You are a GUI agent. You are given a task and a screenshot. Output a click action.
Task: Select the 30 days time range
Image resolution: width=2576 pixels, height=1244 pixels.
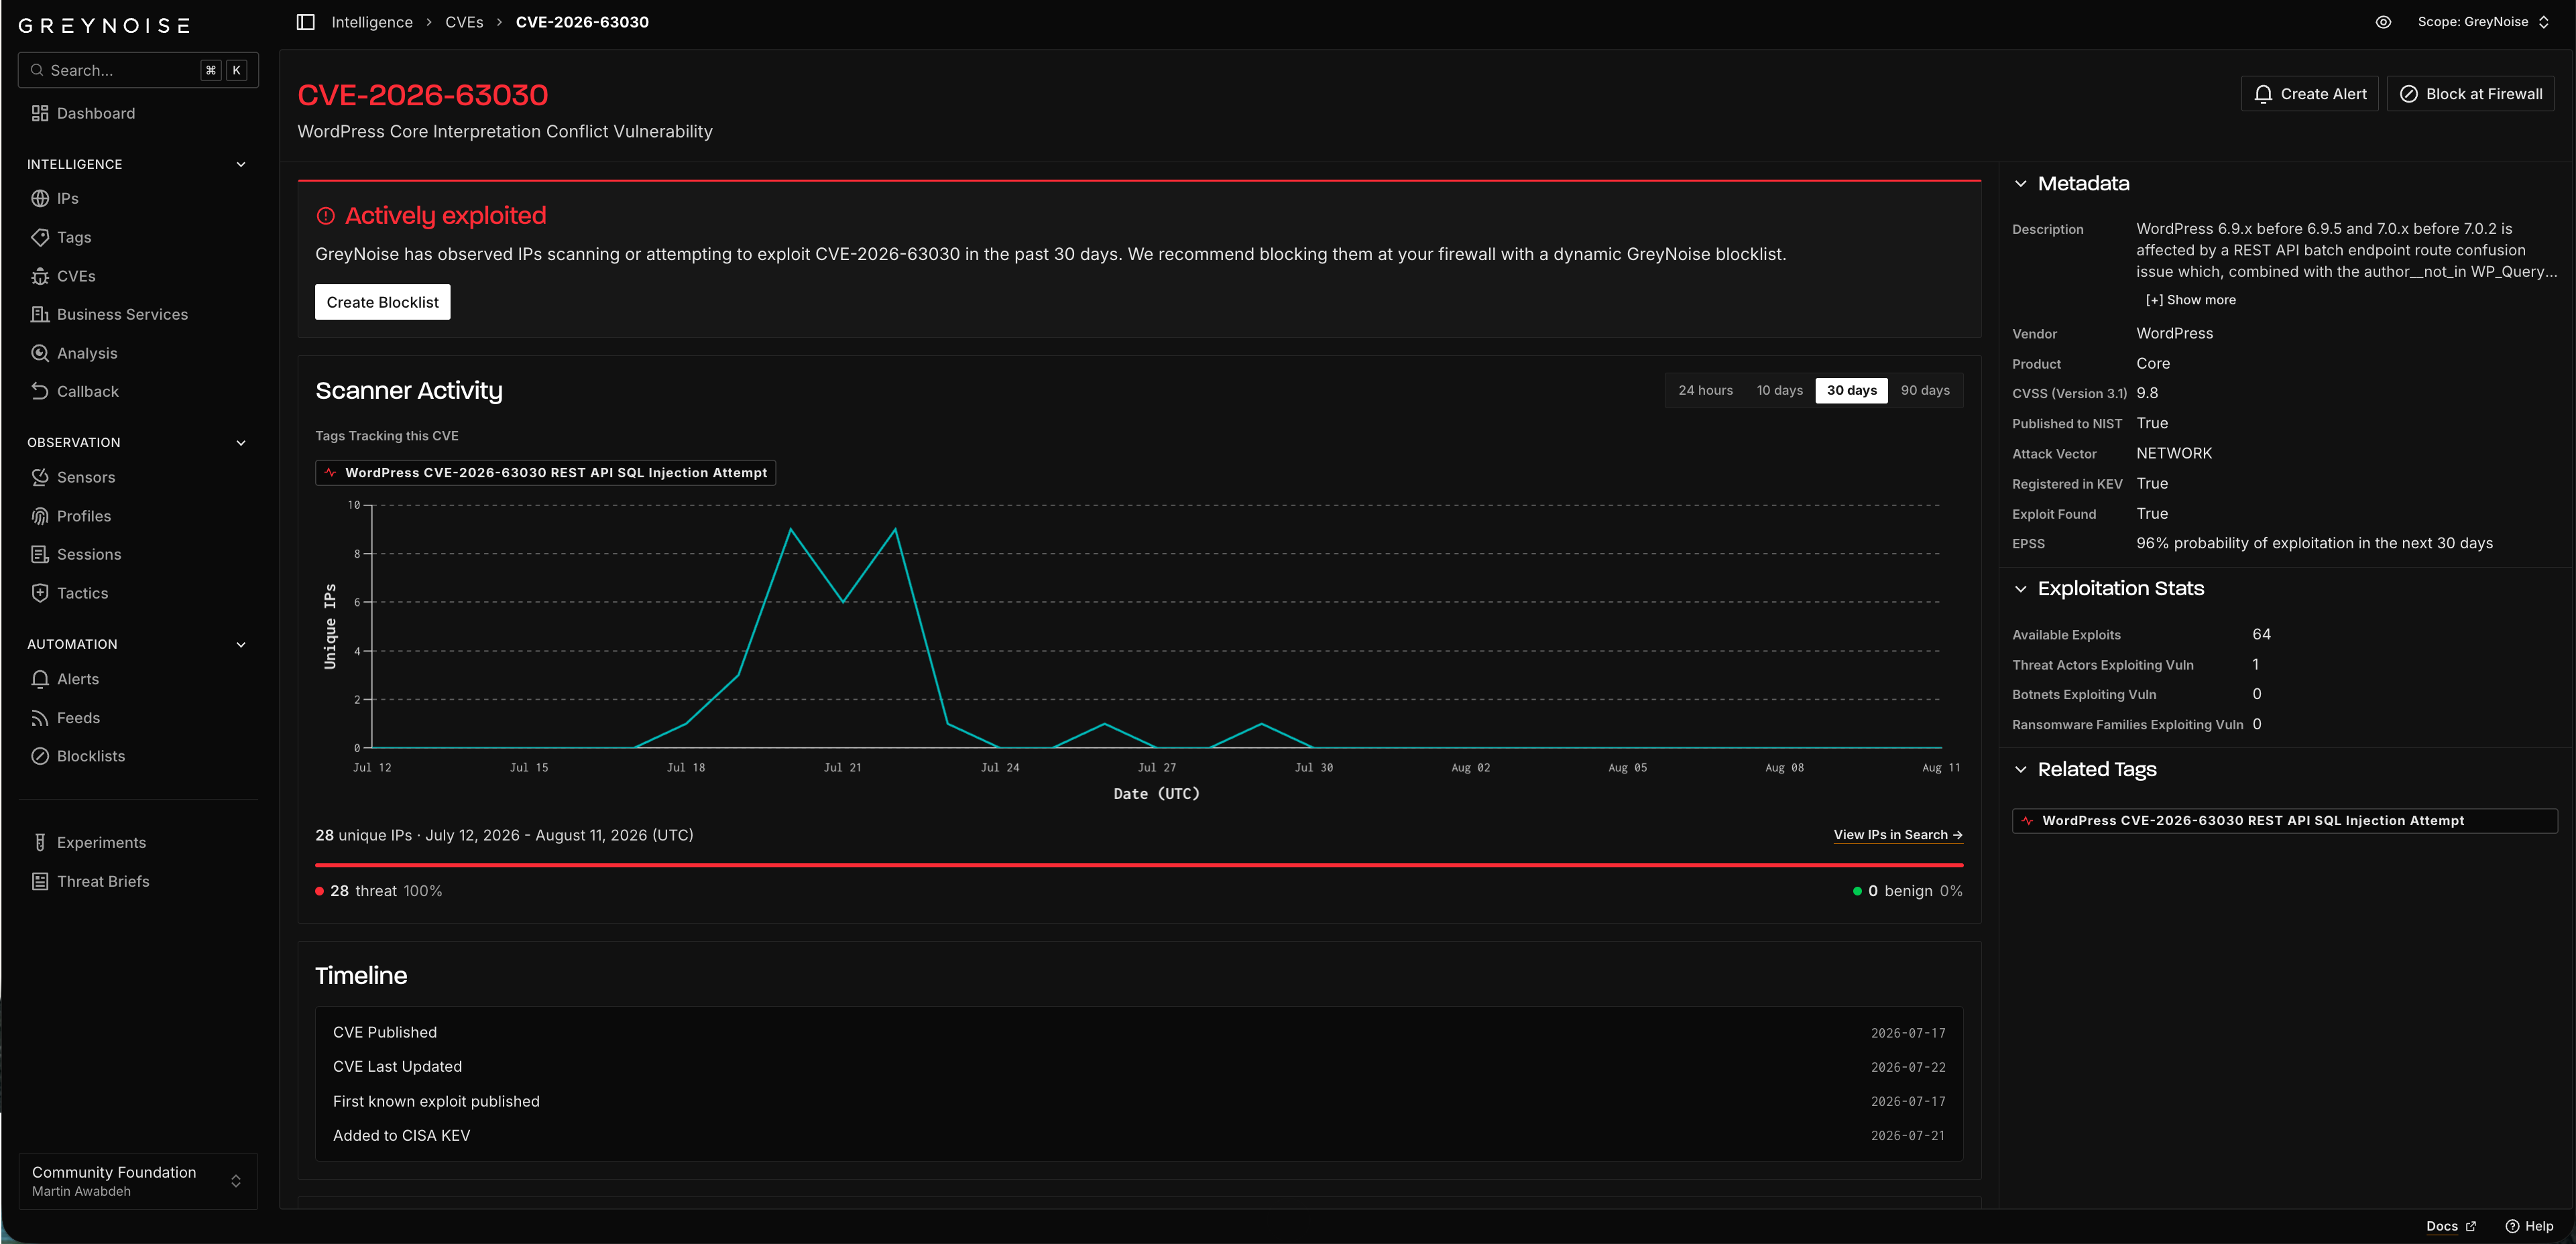(1852, 390)
